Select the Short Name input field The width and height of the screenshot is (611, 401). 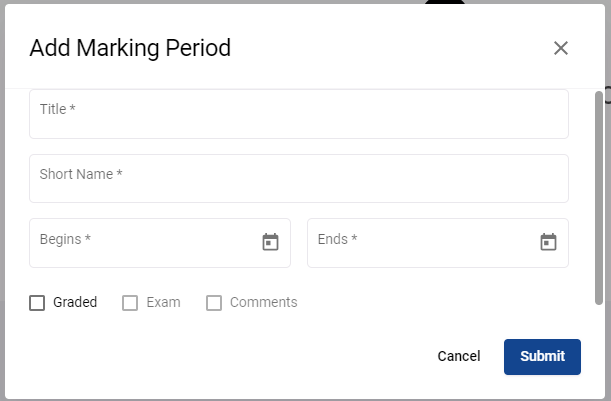(299, 178)
